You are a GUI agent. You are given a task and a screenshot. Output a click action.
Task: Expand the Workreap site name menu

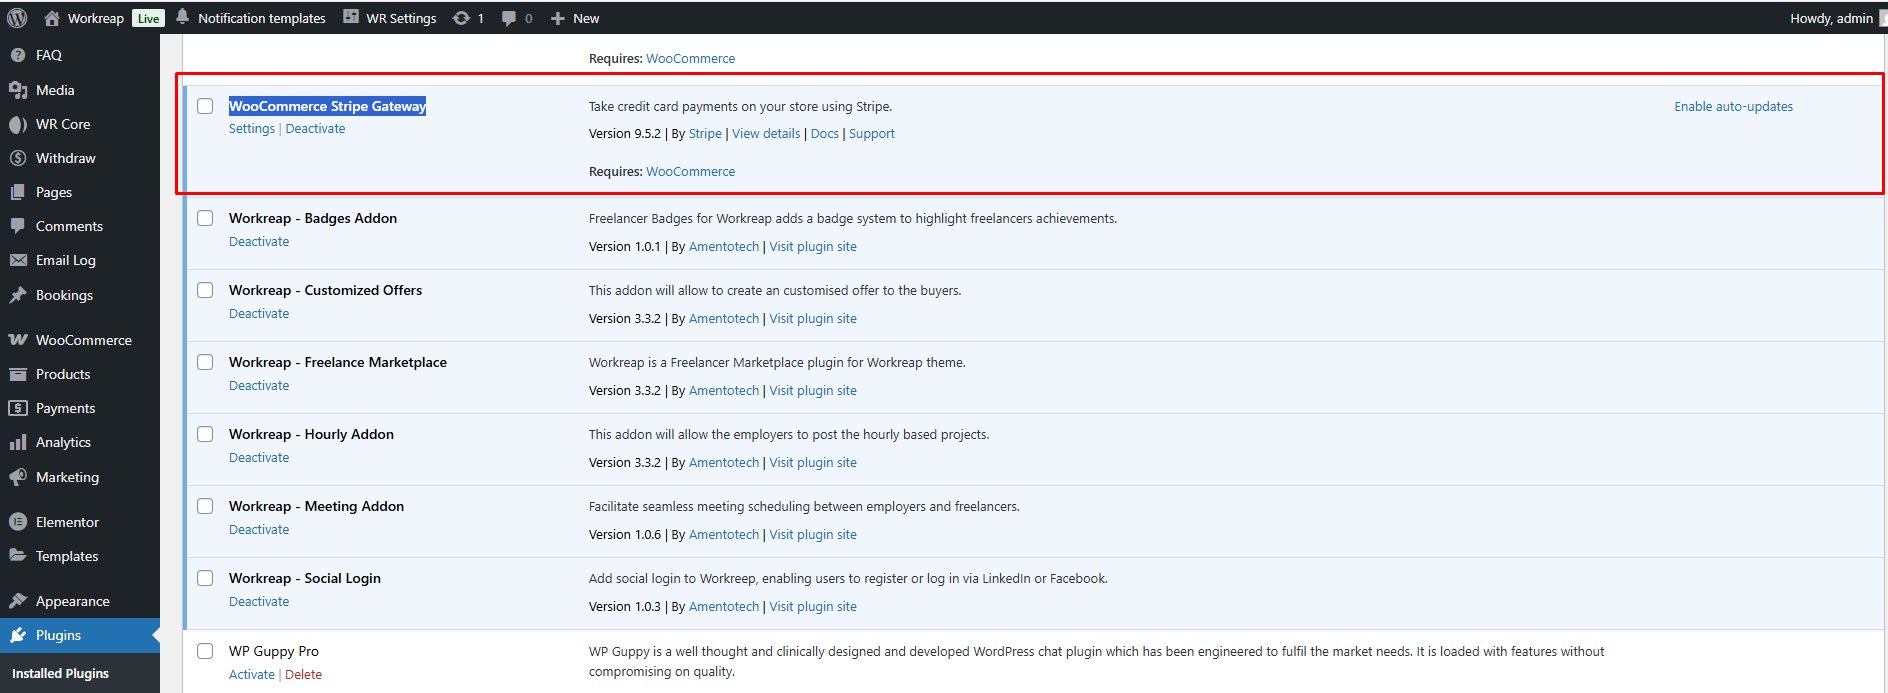(95, 18)
